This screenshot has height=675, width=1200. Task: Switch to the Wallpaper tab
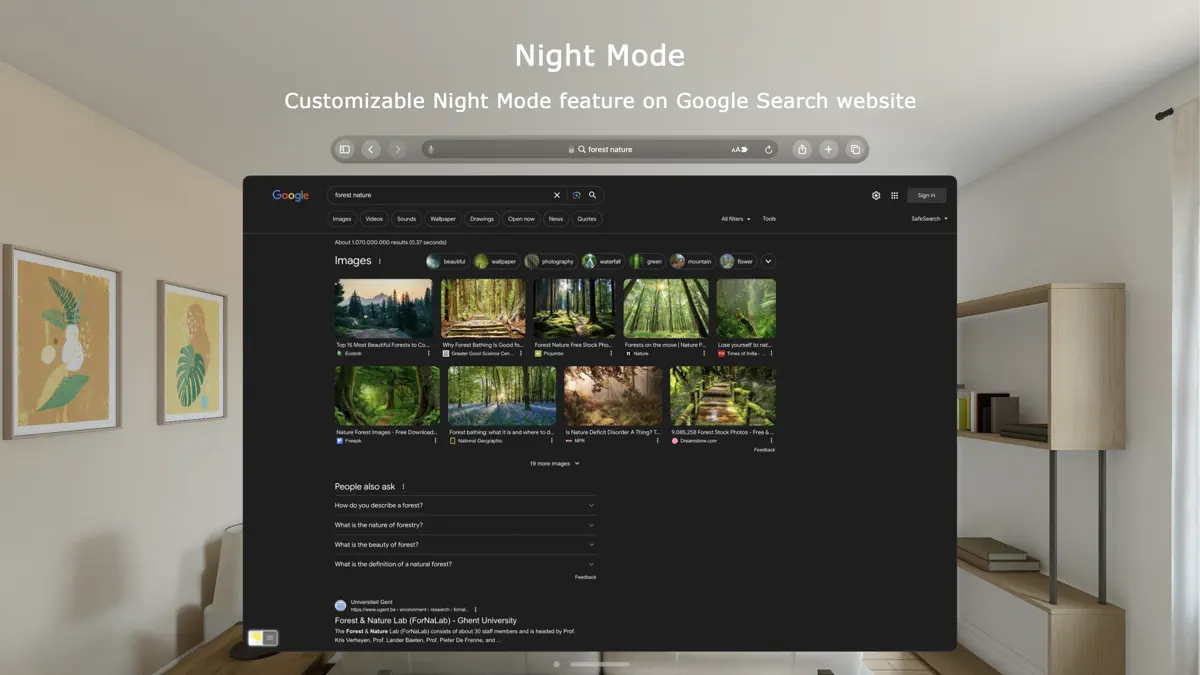tap(442, 218)
